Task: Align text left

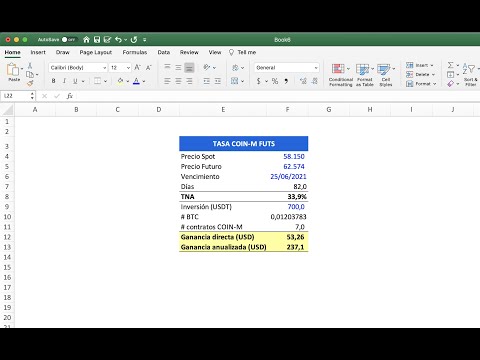Action: (167, 81)
